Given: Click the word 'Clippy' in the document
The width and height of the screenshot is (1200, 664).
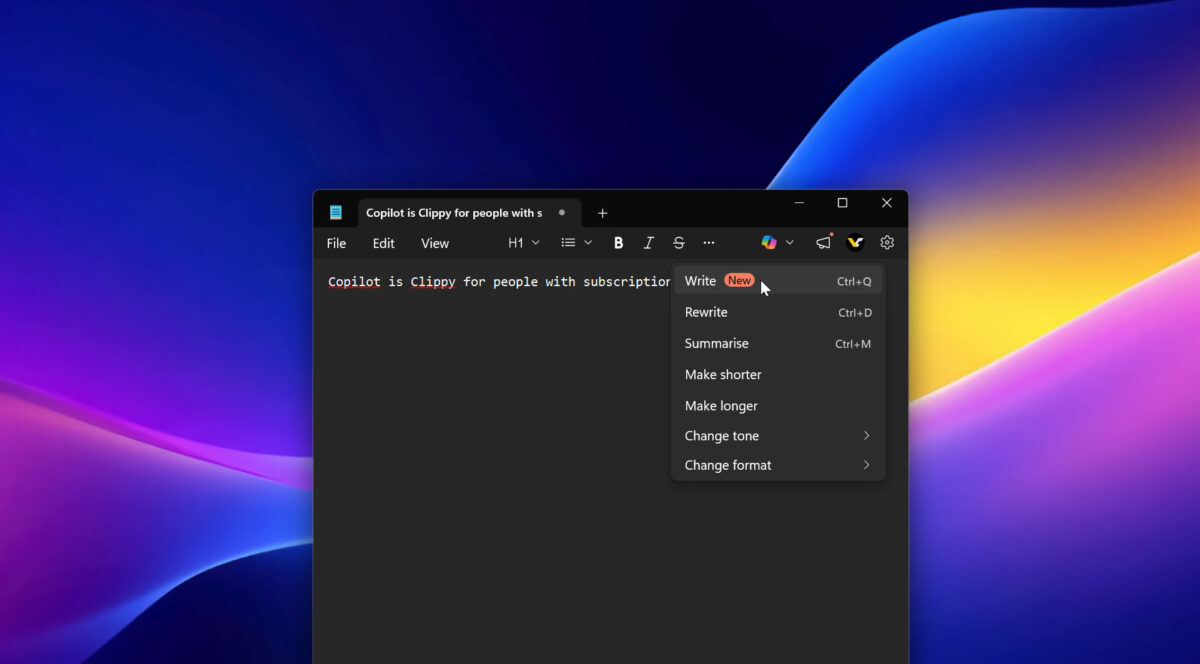Looking at the screenshot, I should coord(433,282).
